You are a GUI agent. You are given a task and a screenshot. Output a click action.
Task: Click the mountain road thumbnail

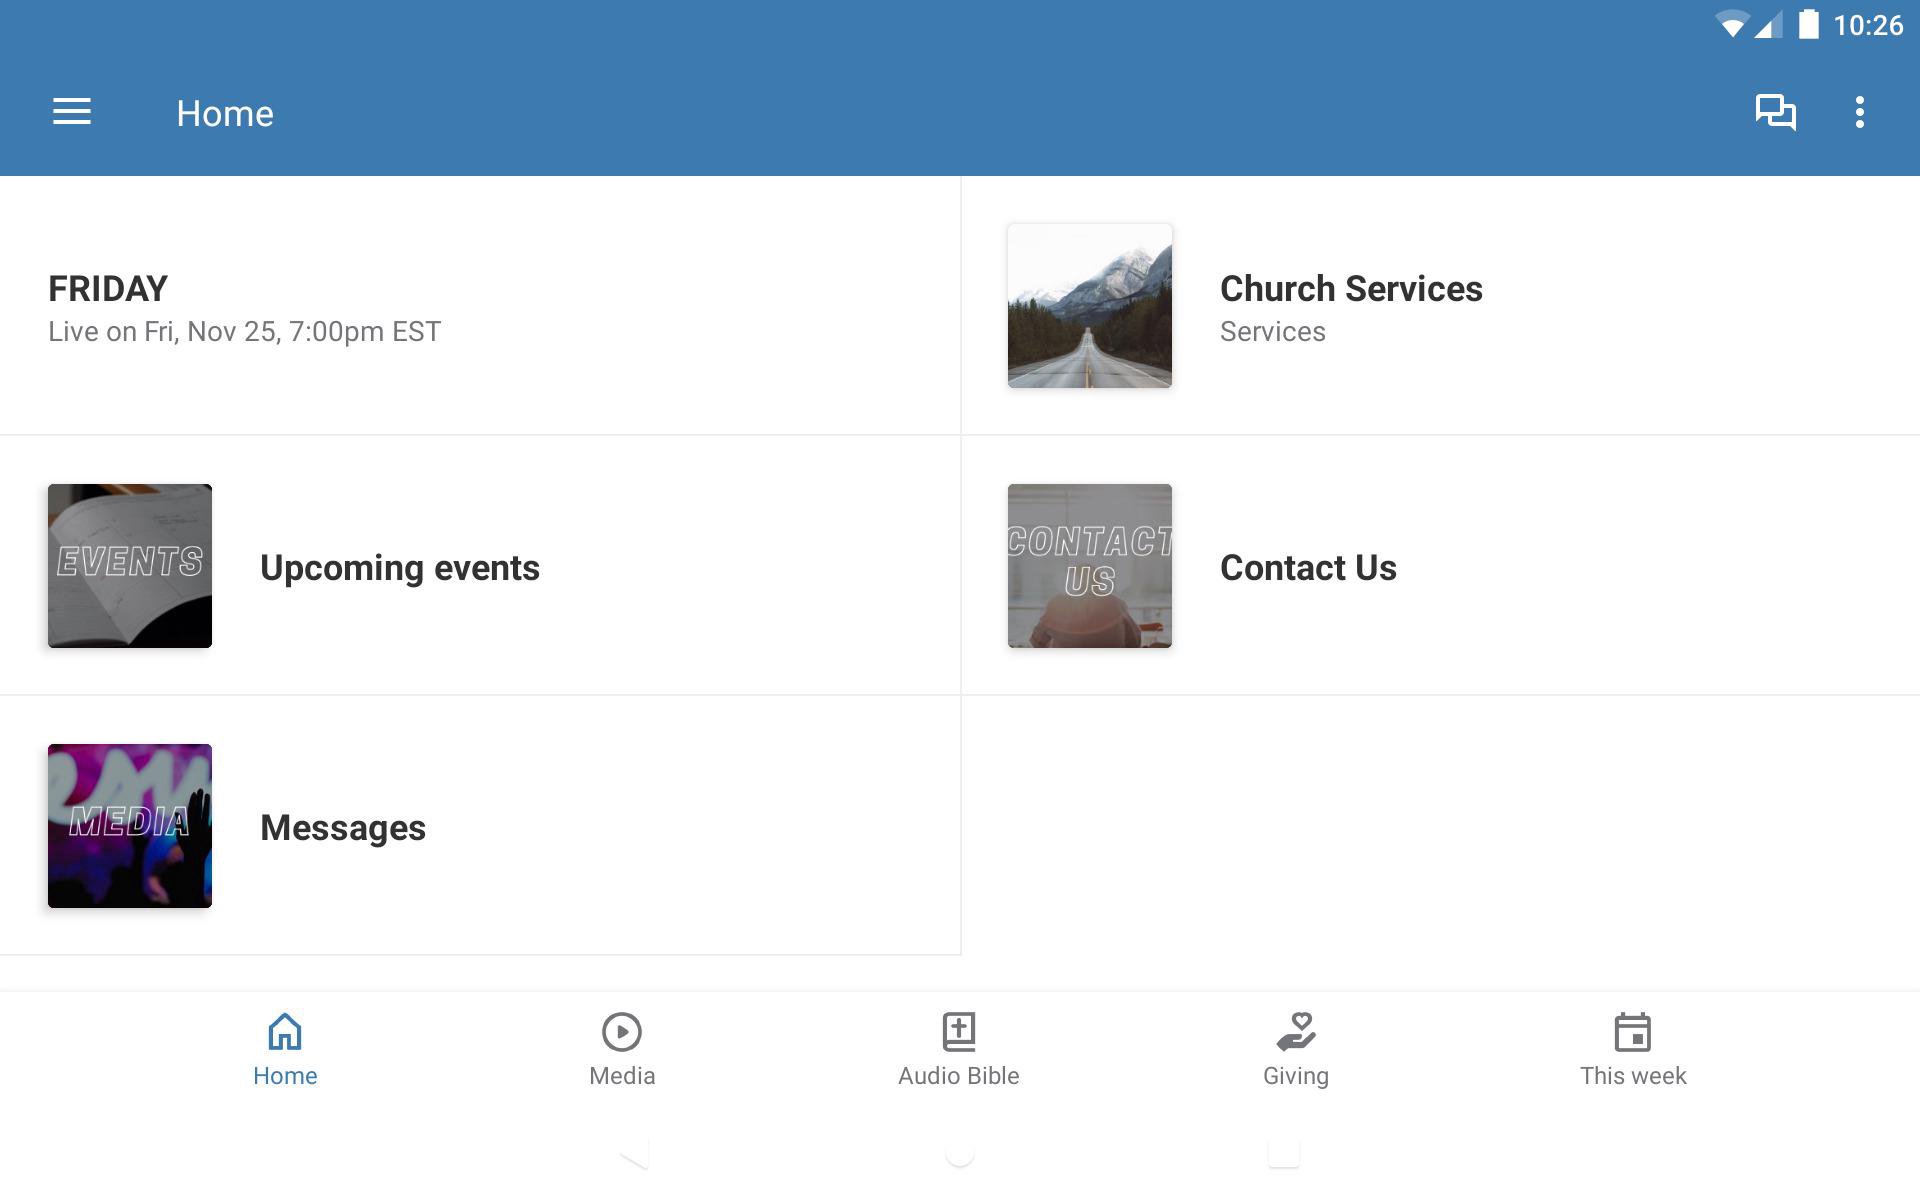click(1089, 306)
